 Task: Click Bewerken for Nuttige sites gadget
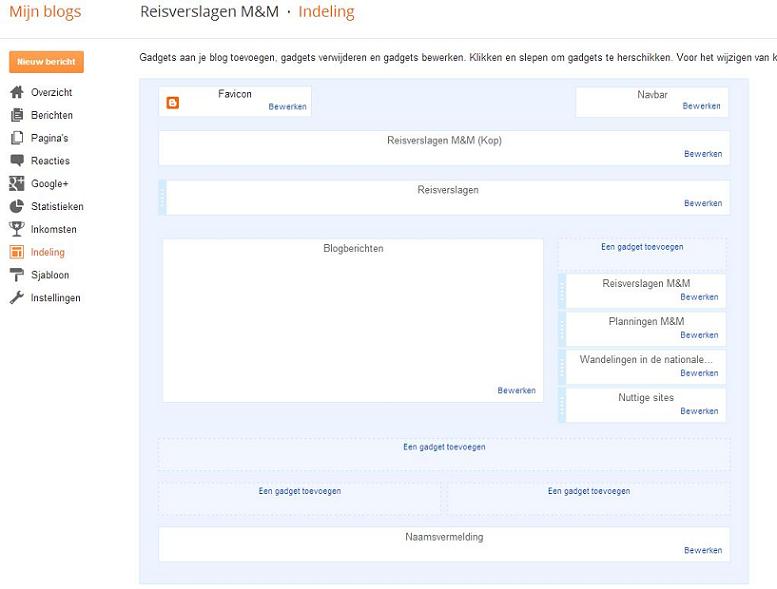(x=699, y=411)
